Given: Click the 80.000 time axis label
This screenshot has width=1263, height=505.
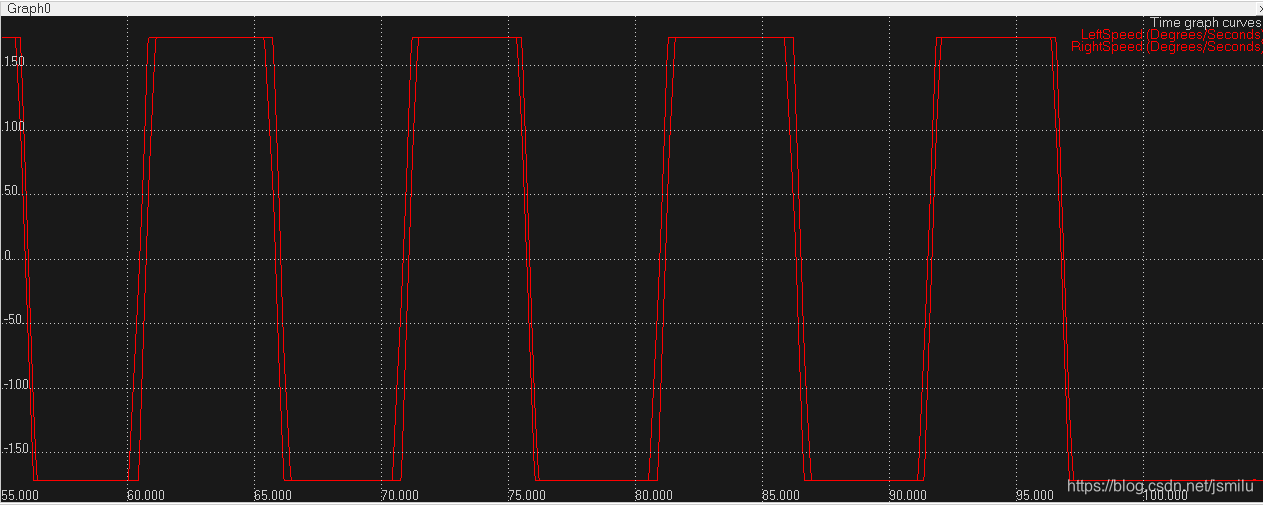Looking at the screenshot, I should [653, 495].
